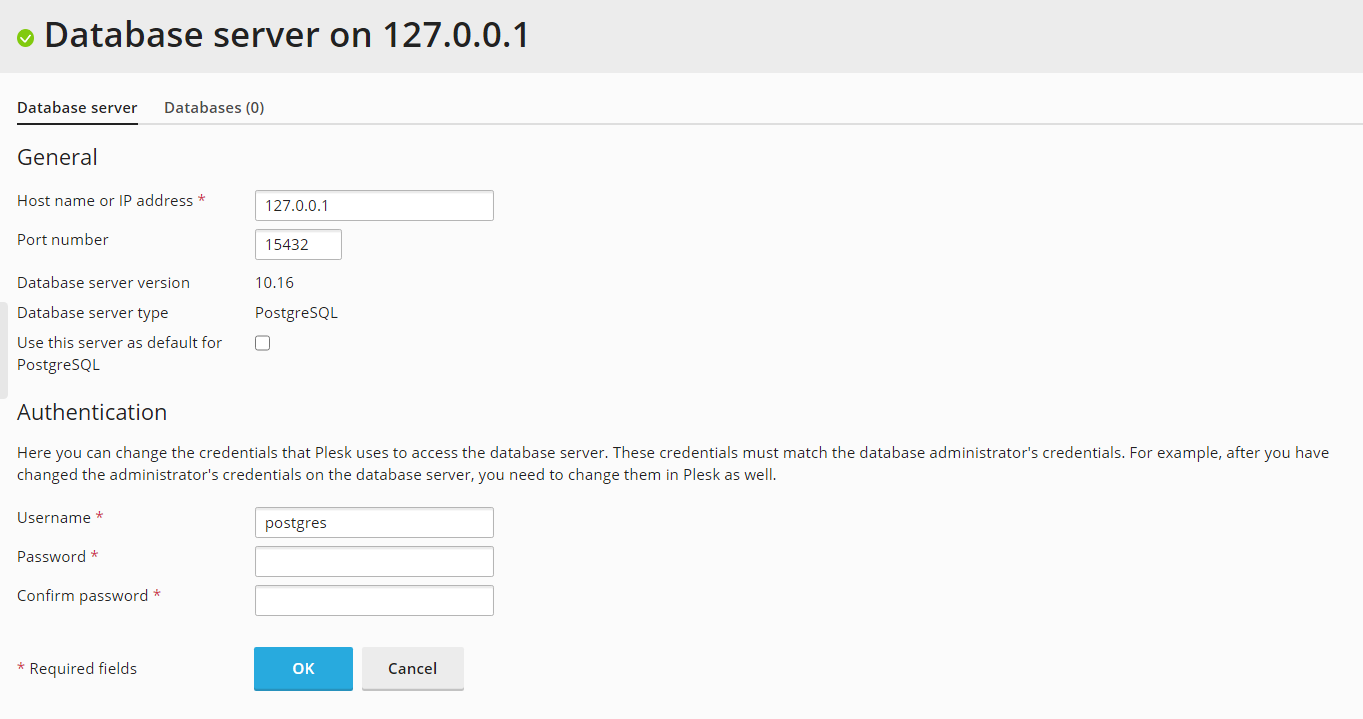The width and height of the screenshot is (1363, 719).
Task: Focus the empty Password input field
Action: pos(374,561)
